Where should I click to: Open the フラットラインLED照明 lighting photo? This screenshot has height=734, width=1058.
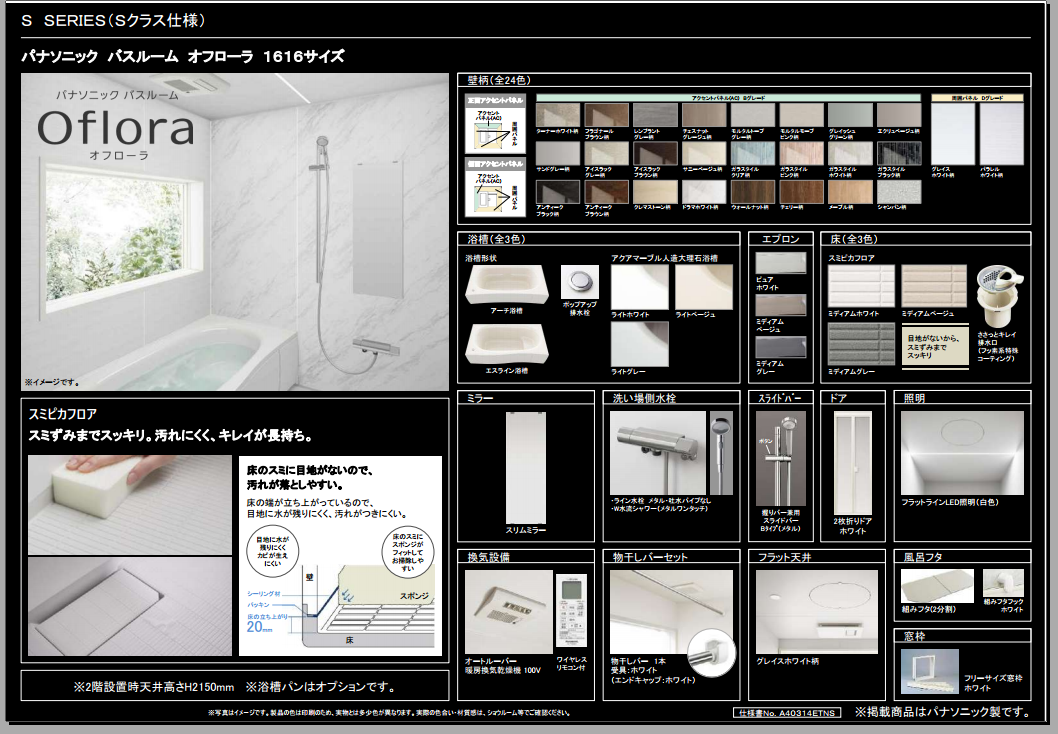pyautogui.click(x=962, y=453)
